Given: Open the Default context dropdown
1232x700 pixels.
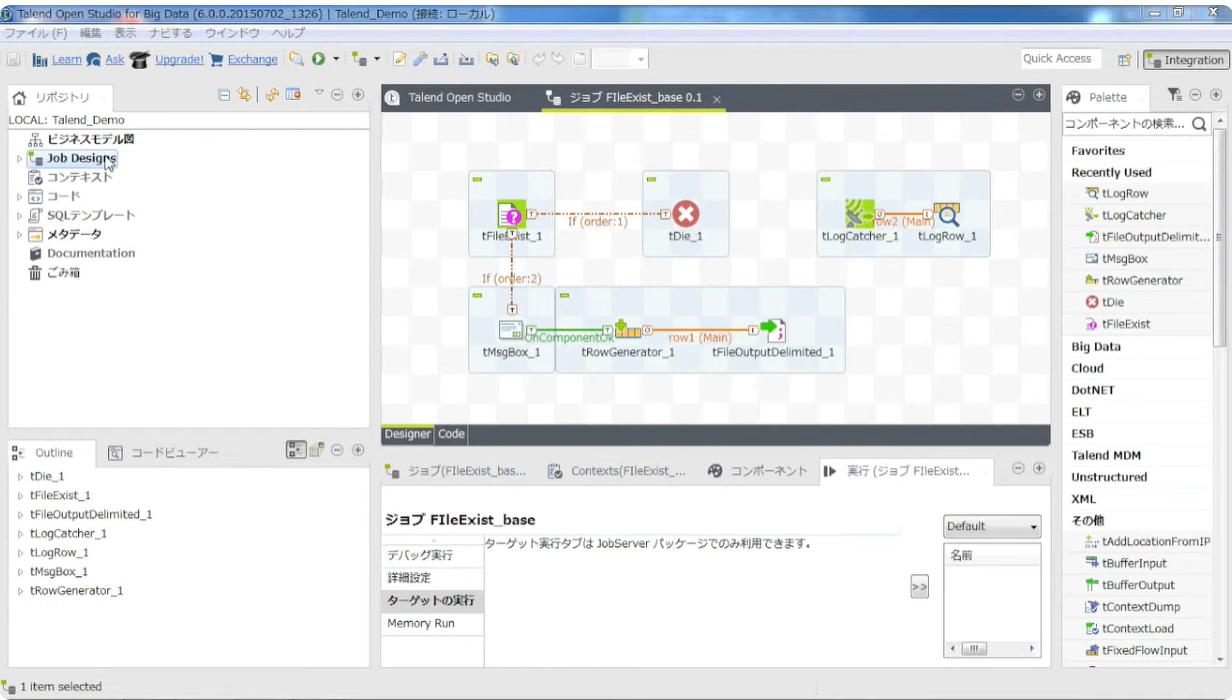Looking at the screenshot, I should tap(992, 526).
